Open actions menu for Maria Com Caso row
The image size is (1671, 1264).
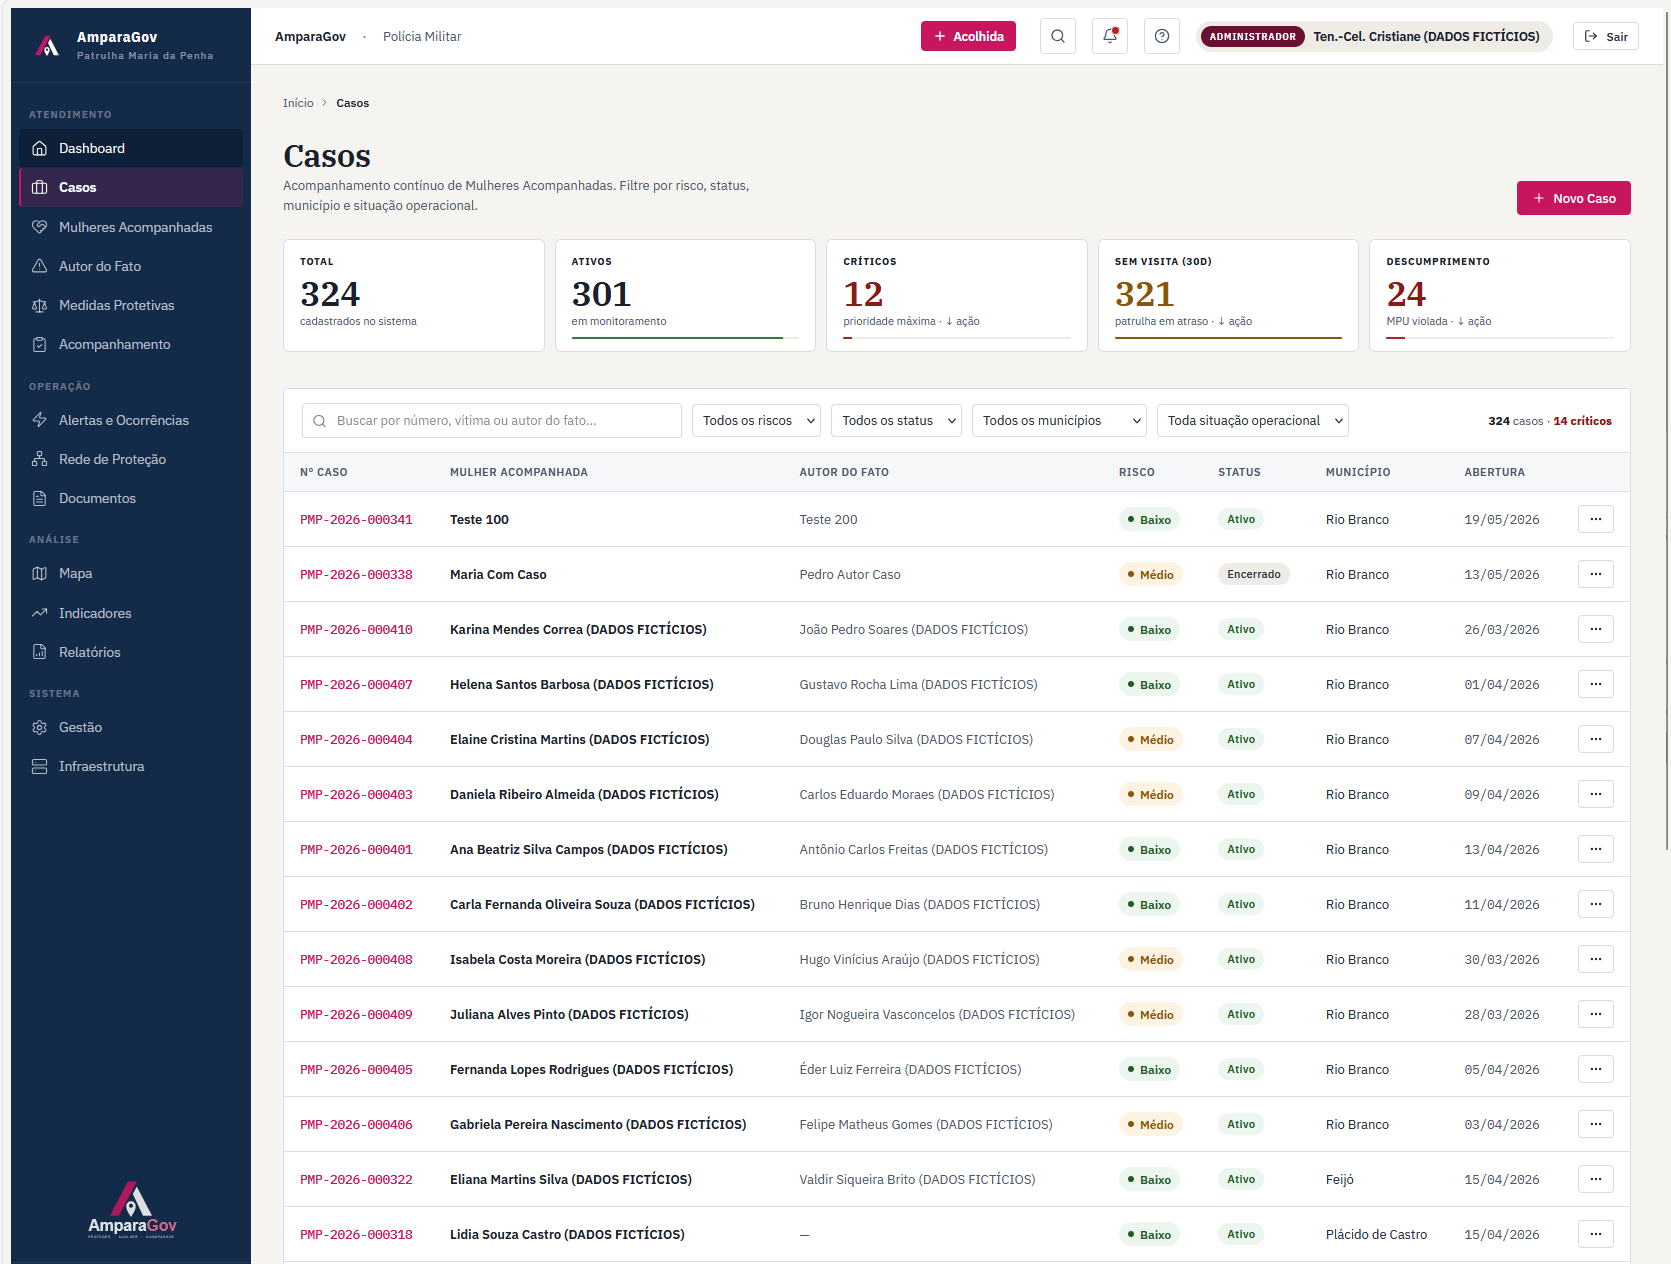coord(1596,574)
